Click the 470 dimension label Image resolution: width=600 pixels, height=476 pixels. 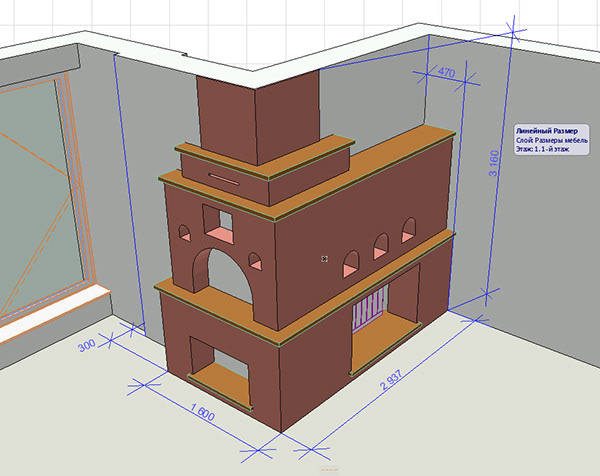point(446,72)
